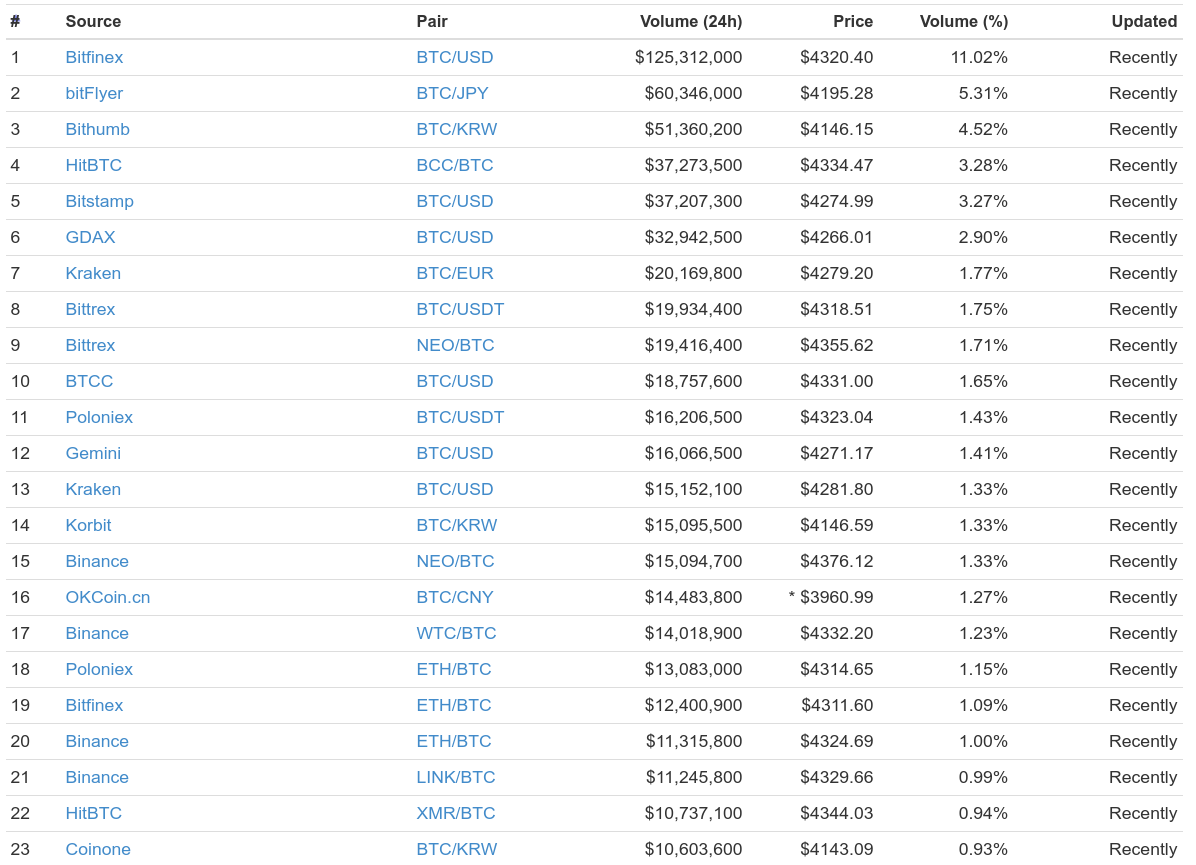1196x865 pixels.
Task: Open the Coinone exchange link
Action: 98,849
